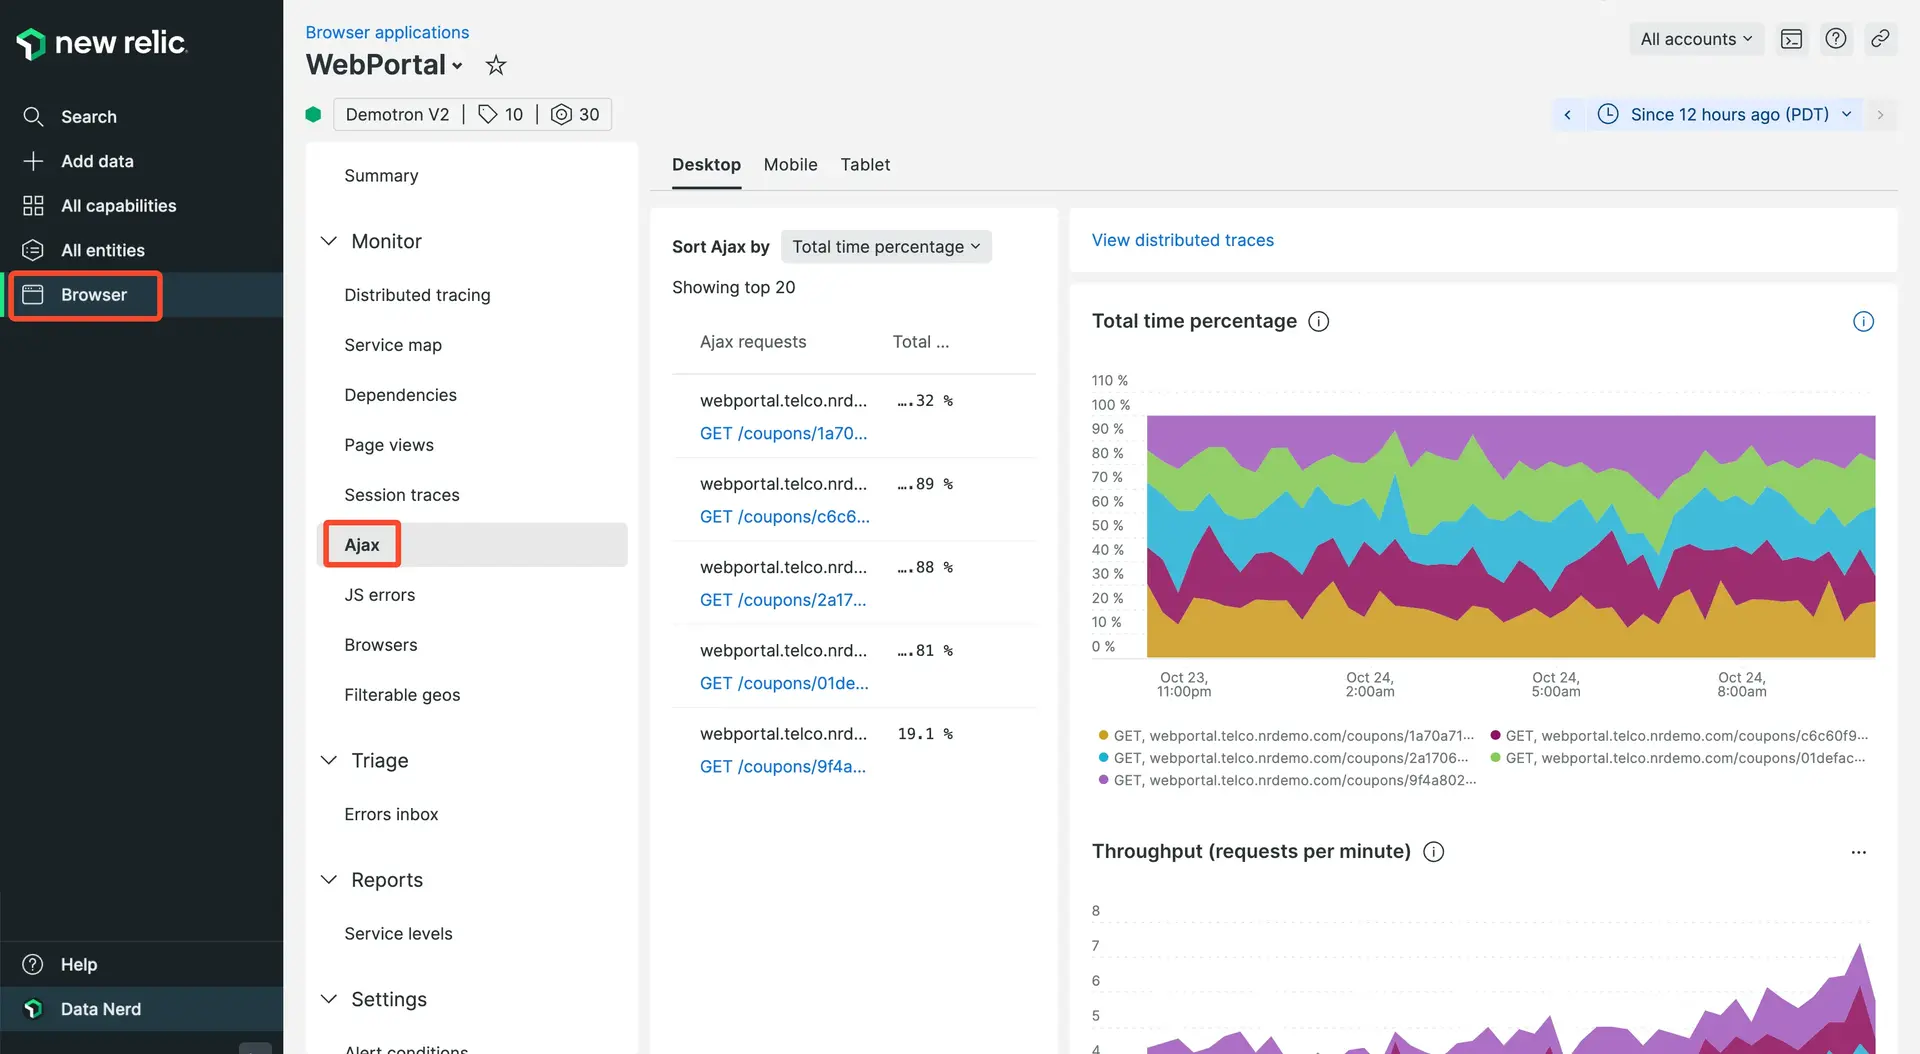Open JS errors in the sidebar
The height and width of the screenshot is (1054, 1920).
pos(379,595)
